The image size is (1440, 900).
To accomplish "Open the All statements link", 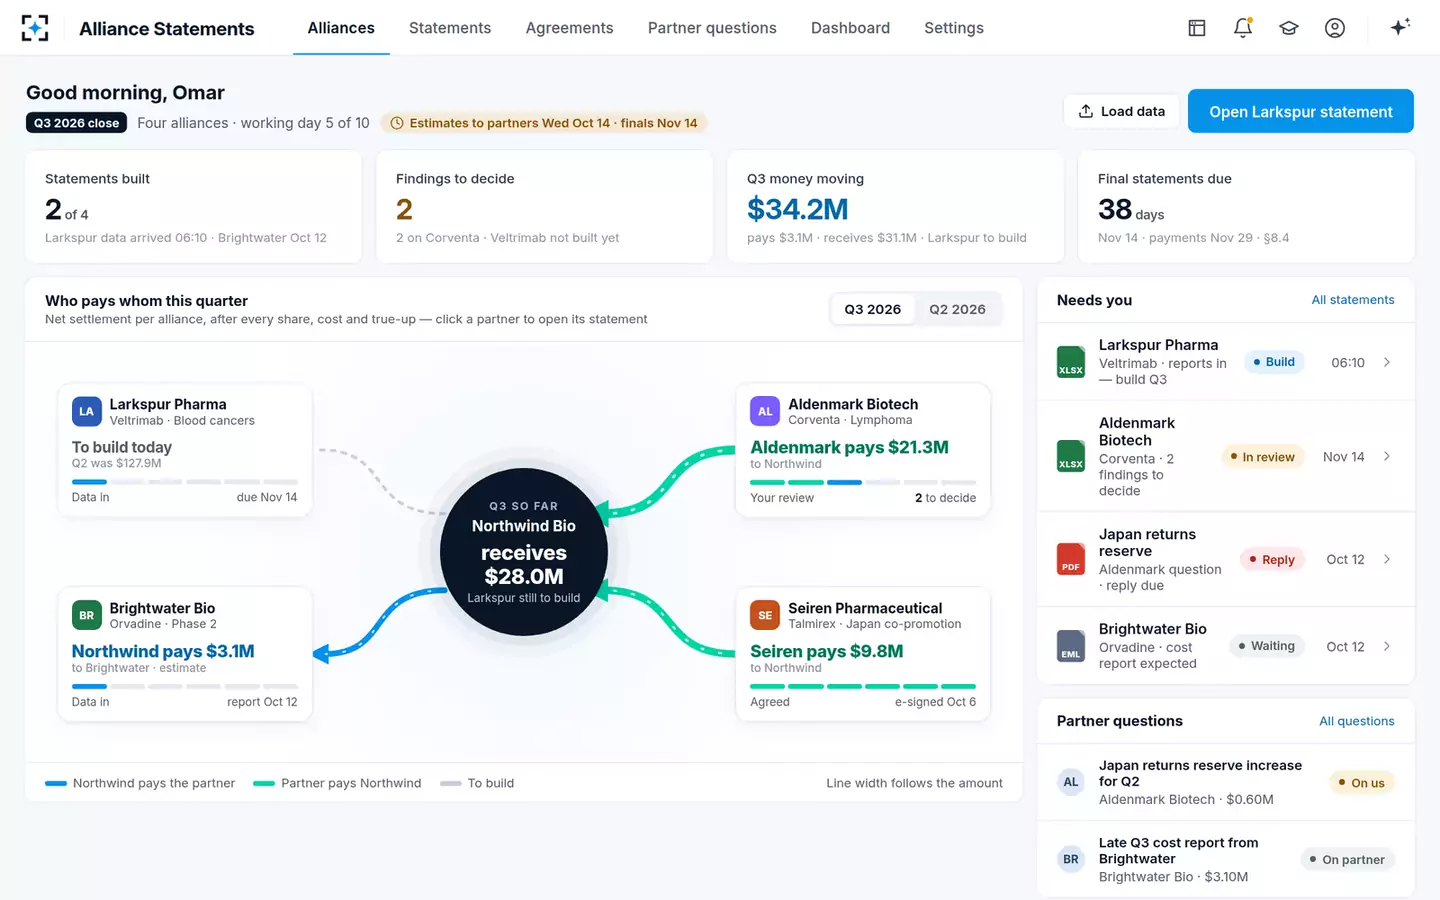I will (1352, 300).
